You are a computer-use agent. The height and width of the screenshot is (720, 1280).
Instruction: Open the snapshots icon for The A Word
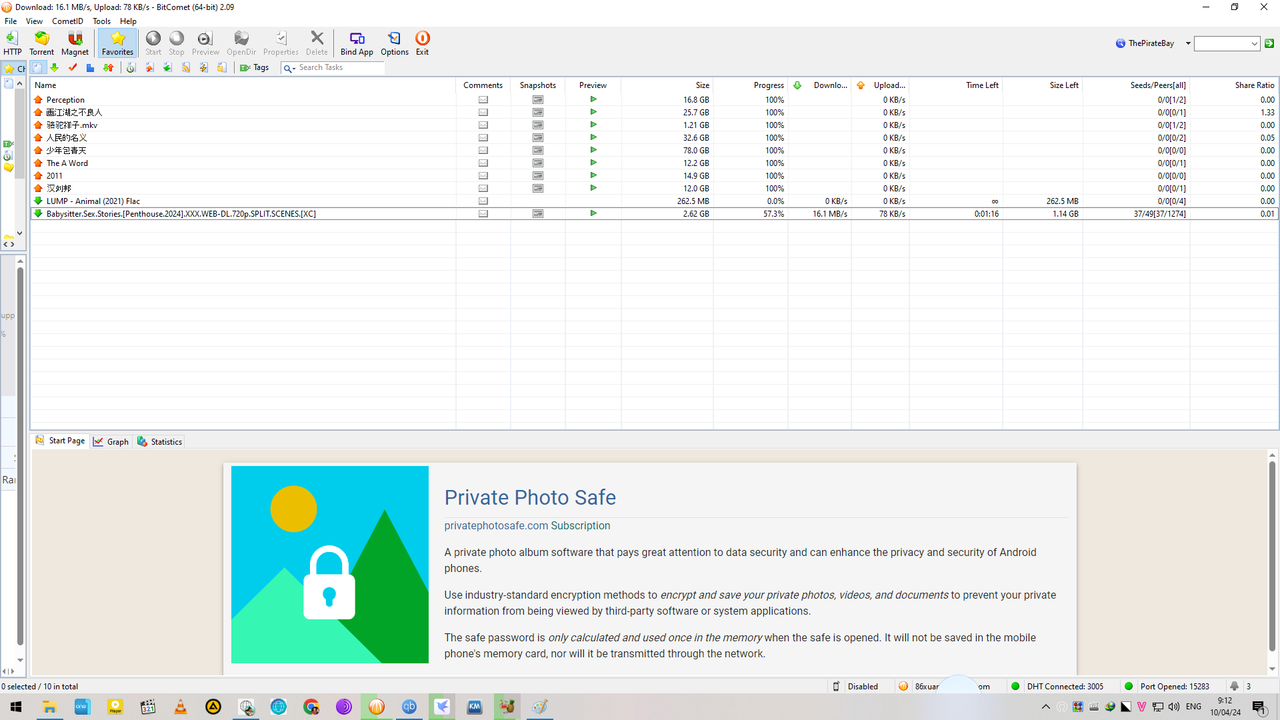(x=538, y=163)
